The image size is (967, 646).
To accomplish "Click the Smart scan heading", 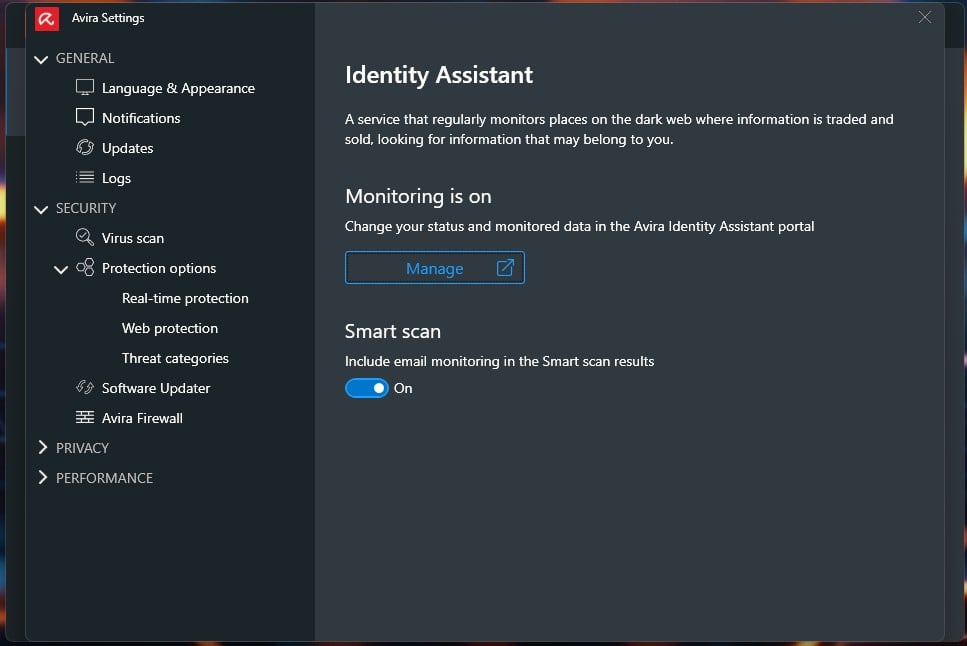I will [393, 331].
